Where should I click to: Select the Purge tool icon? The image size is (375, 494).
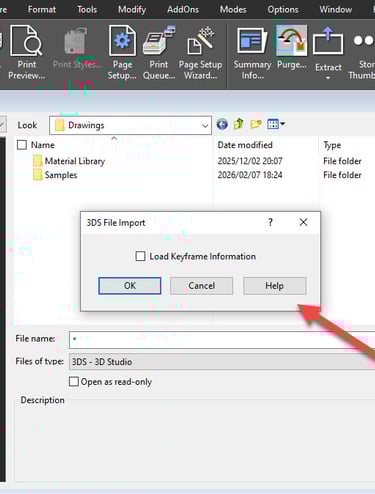[291, 41]
